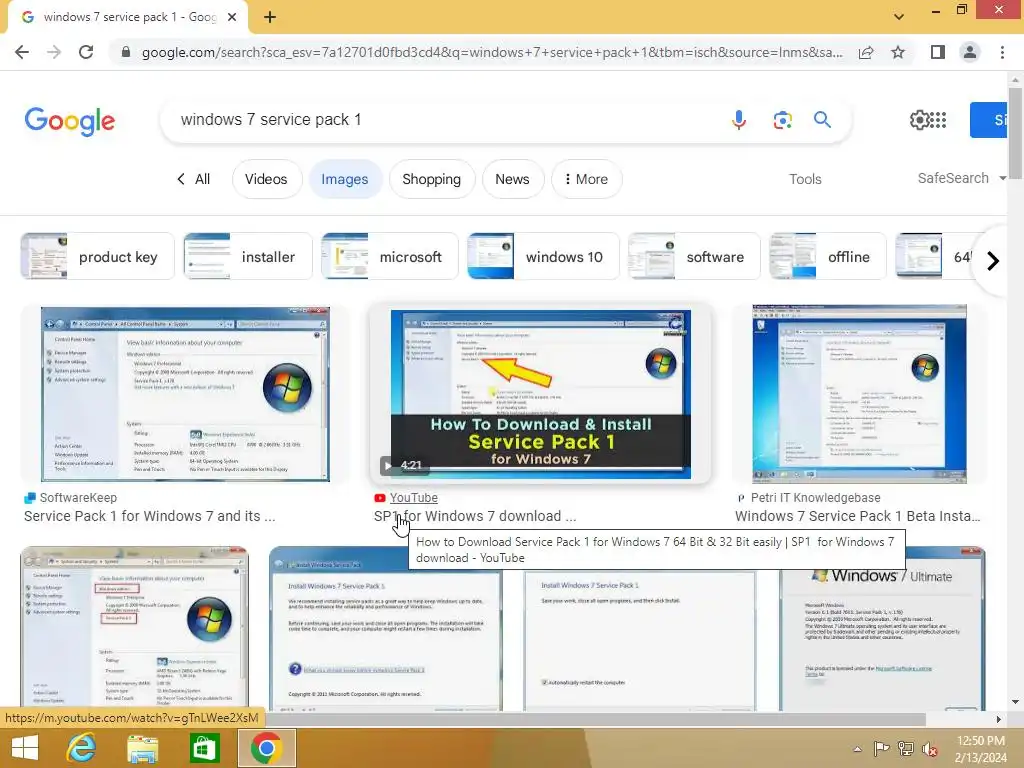
Task: Filter by microsoft chip
Action: (x=389, y=257)
